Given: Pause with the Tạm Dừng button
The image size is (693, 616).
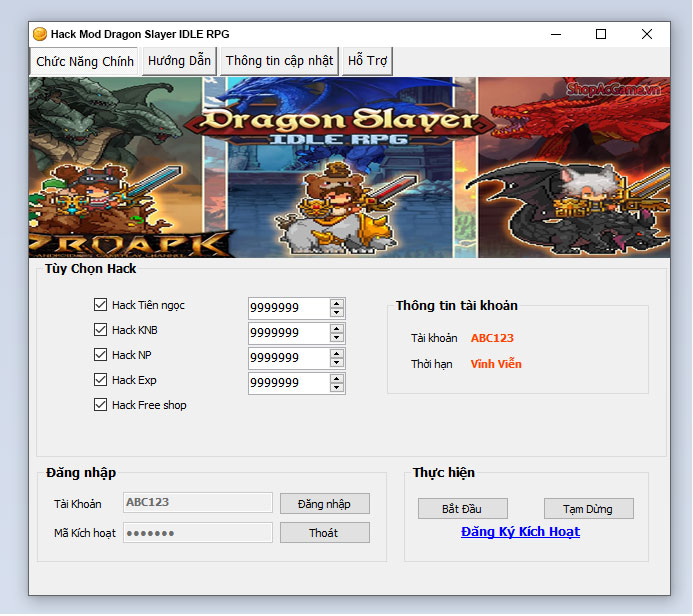Looking at the screenshot, I should (x=589, y=509).
